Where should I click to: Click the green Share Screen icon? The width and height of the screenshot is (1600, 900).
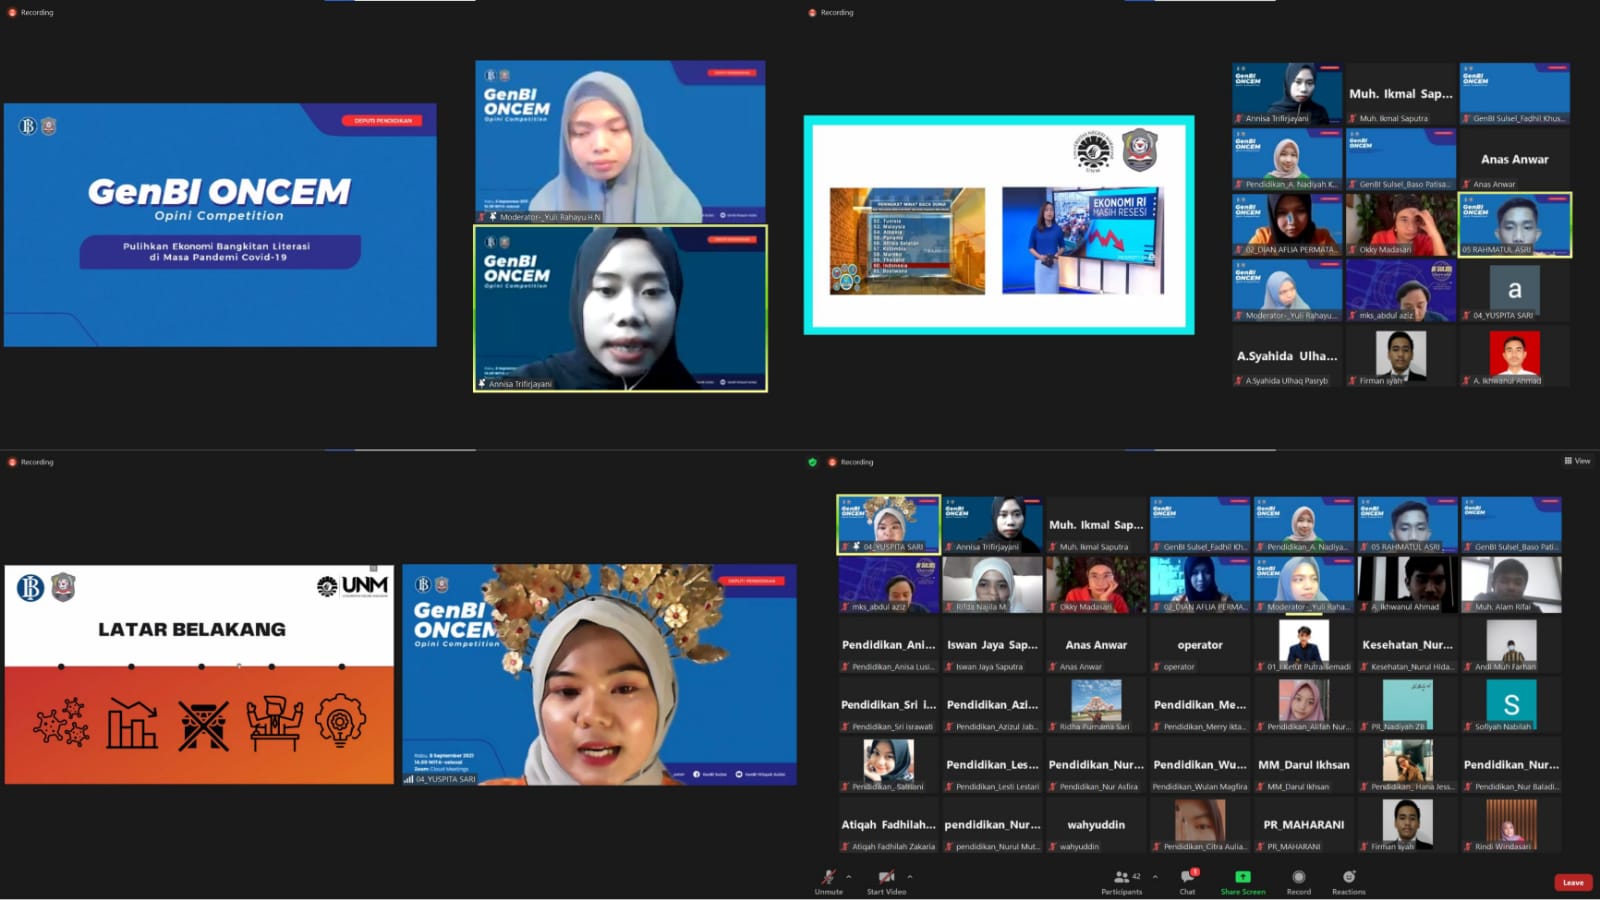1242,877
